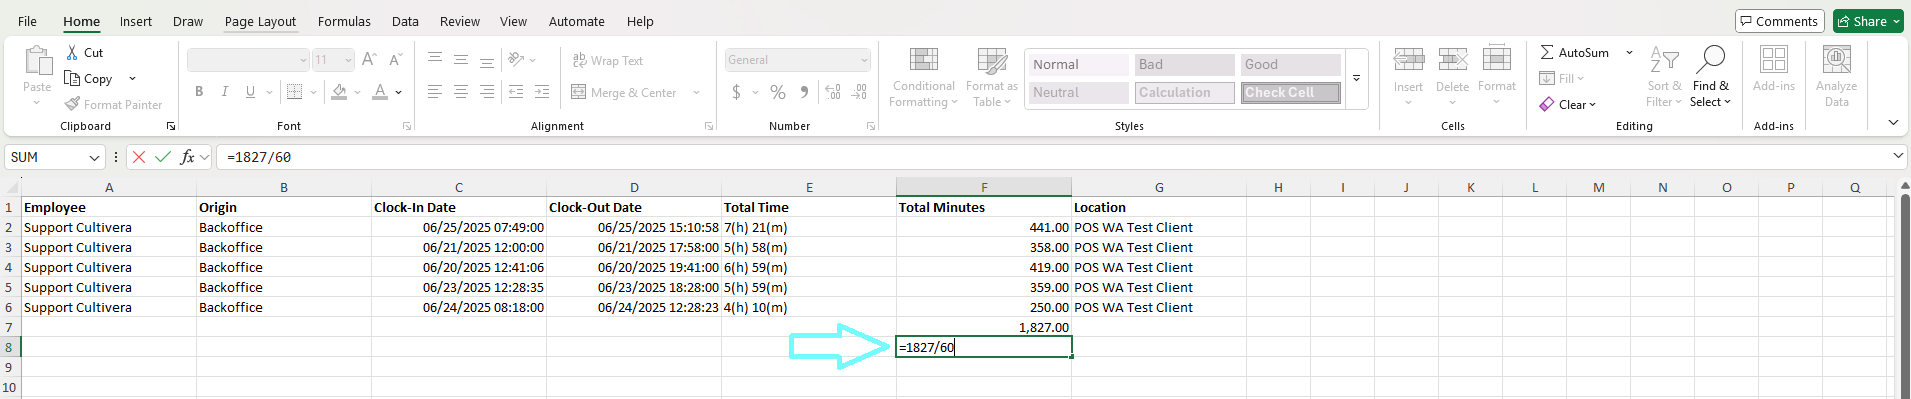Screen dimensions: 1911x399
Task: Click the Format Painter brush
Action: pos(72,104)
